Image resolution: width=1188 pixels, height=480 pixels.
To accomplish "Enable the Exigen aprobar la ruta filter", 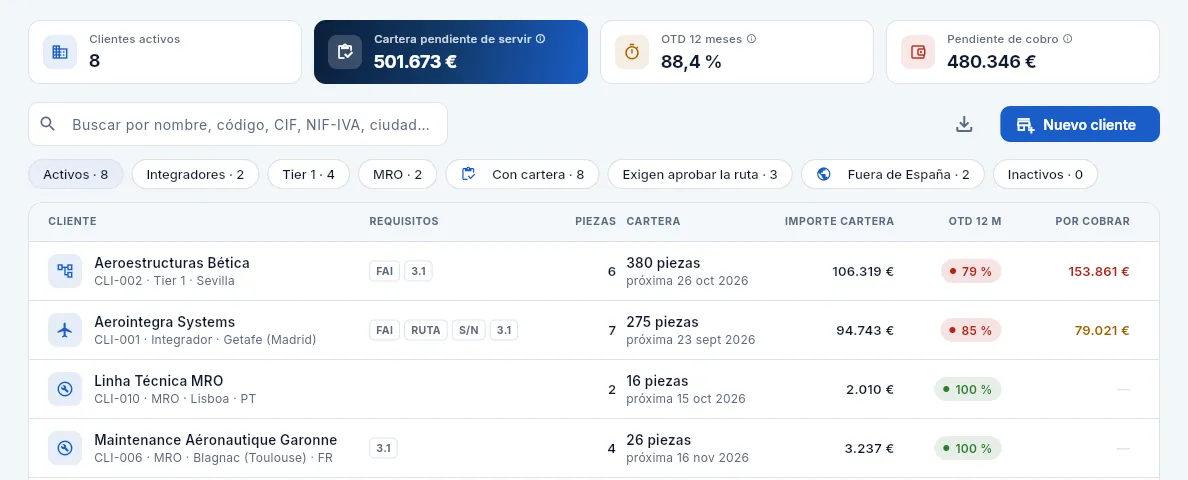I will pyautogui.click(x=700, y=174).
